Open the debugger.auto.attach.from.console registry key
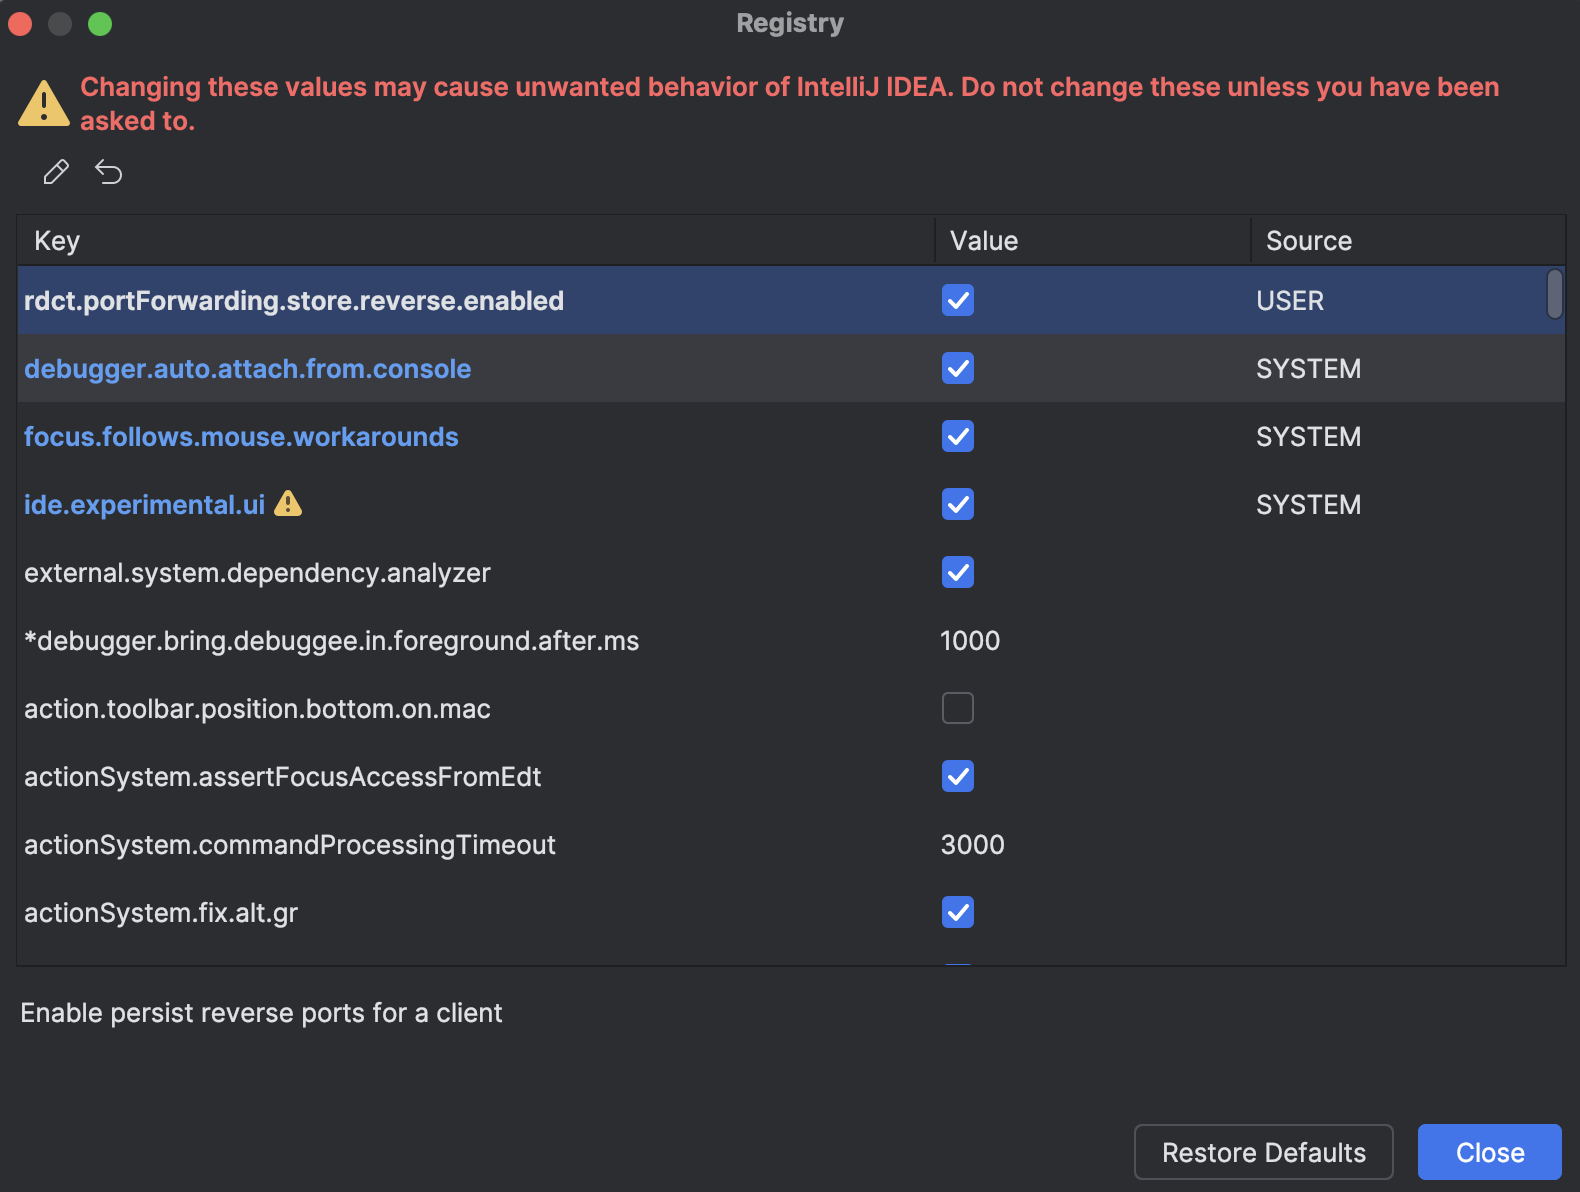Screen dimensions: 1580x1192 247,368
